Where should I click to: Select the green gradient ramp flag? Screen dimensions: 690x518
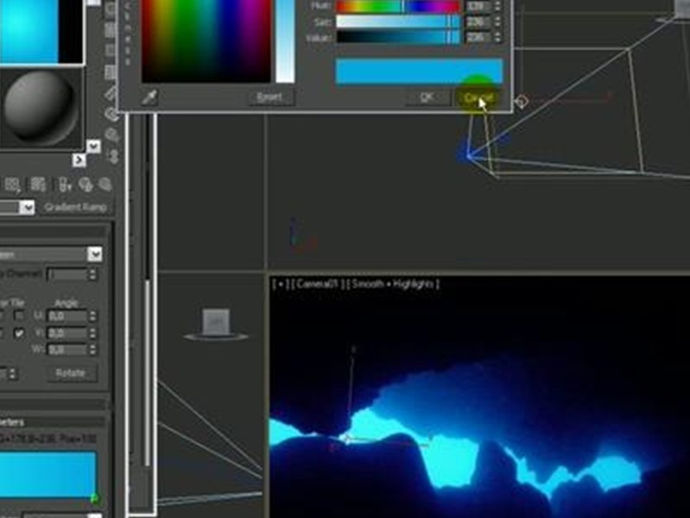pyautogui.click(x=94, y=499)
